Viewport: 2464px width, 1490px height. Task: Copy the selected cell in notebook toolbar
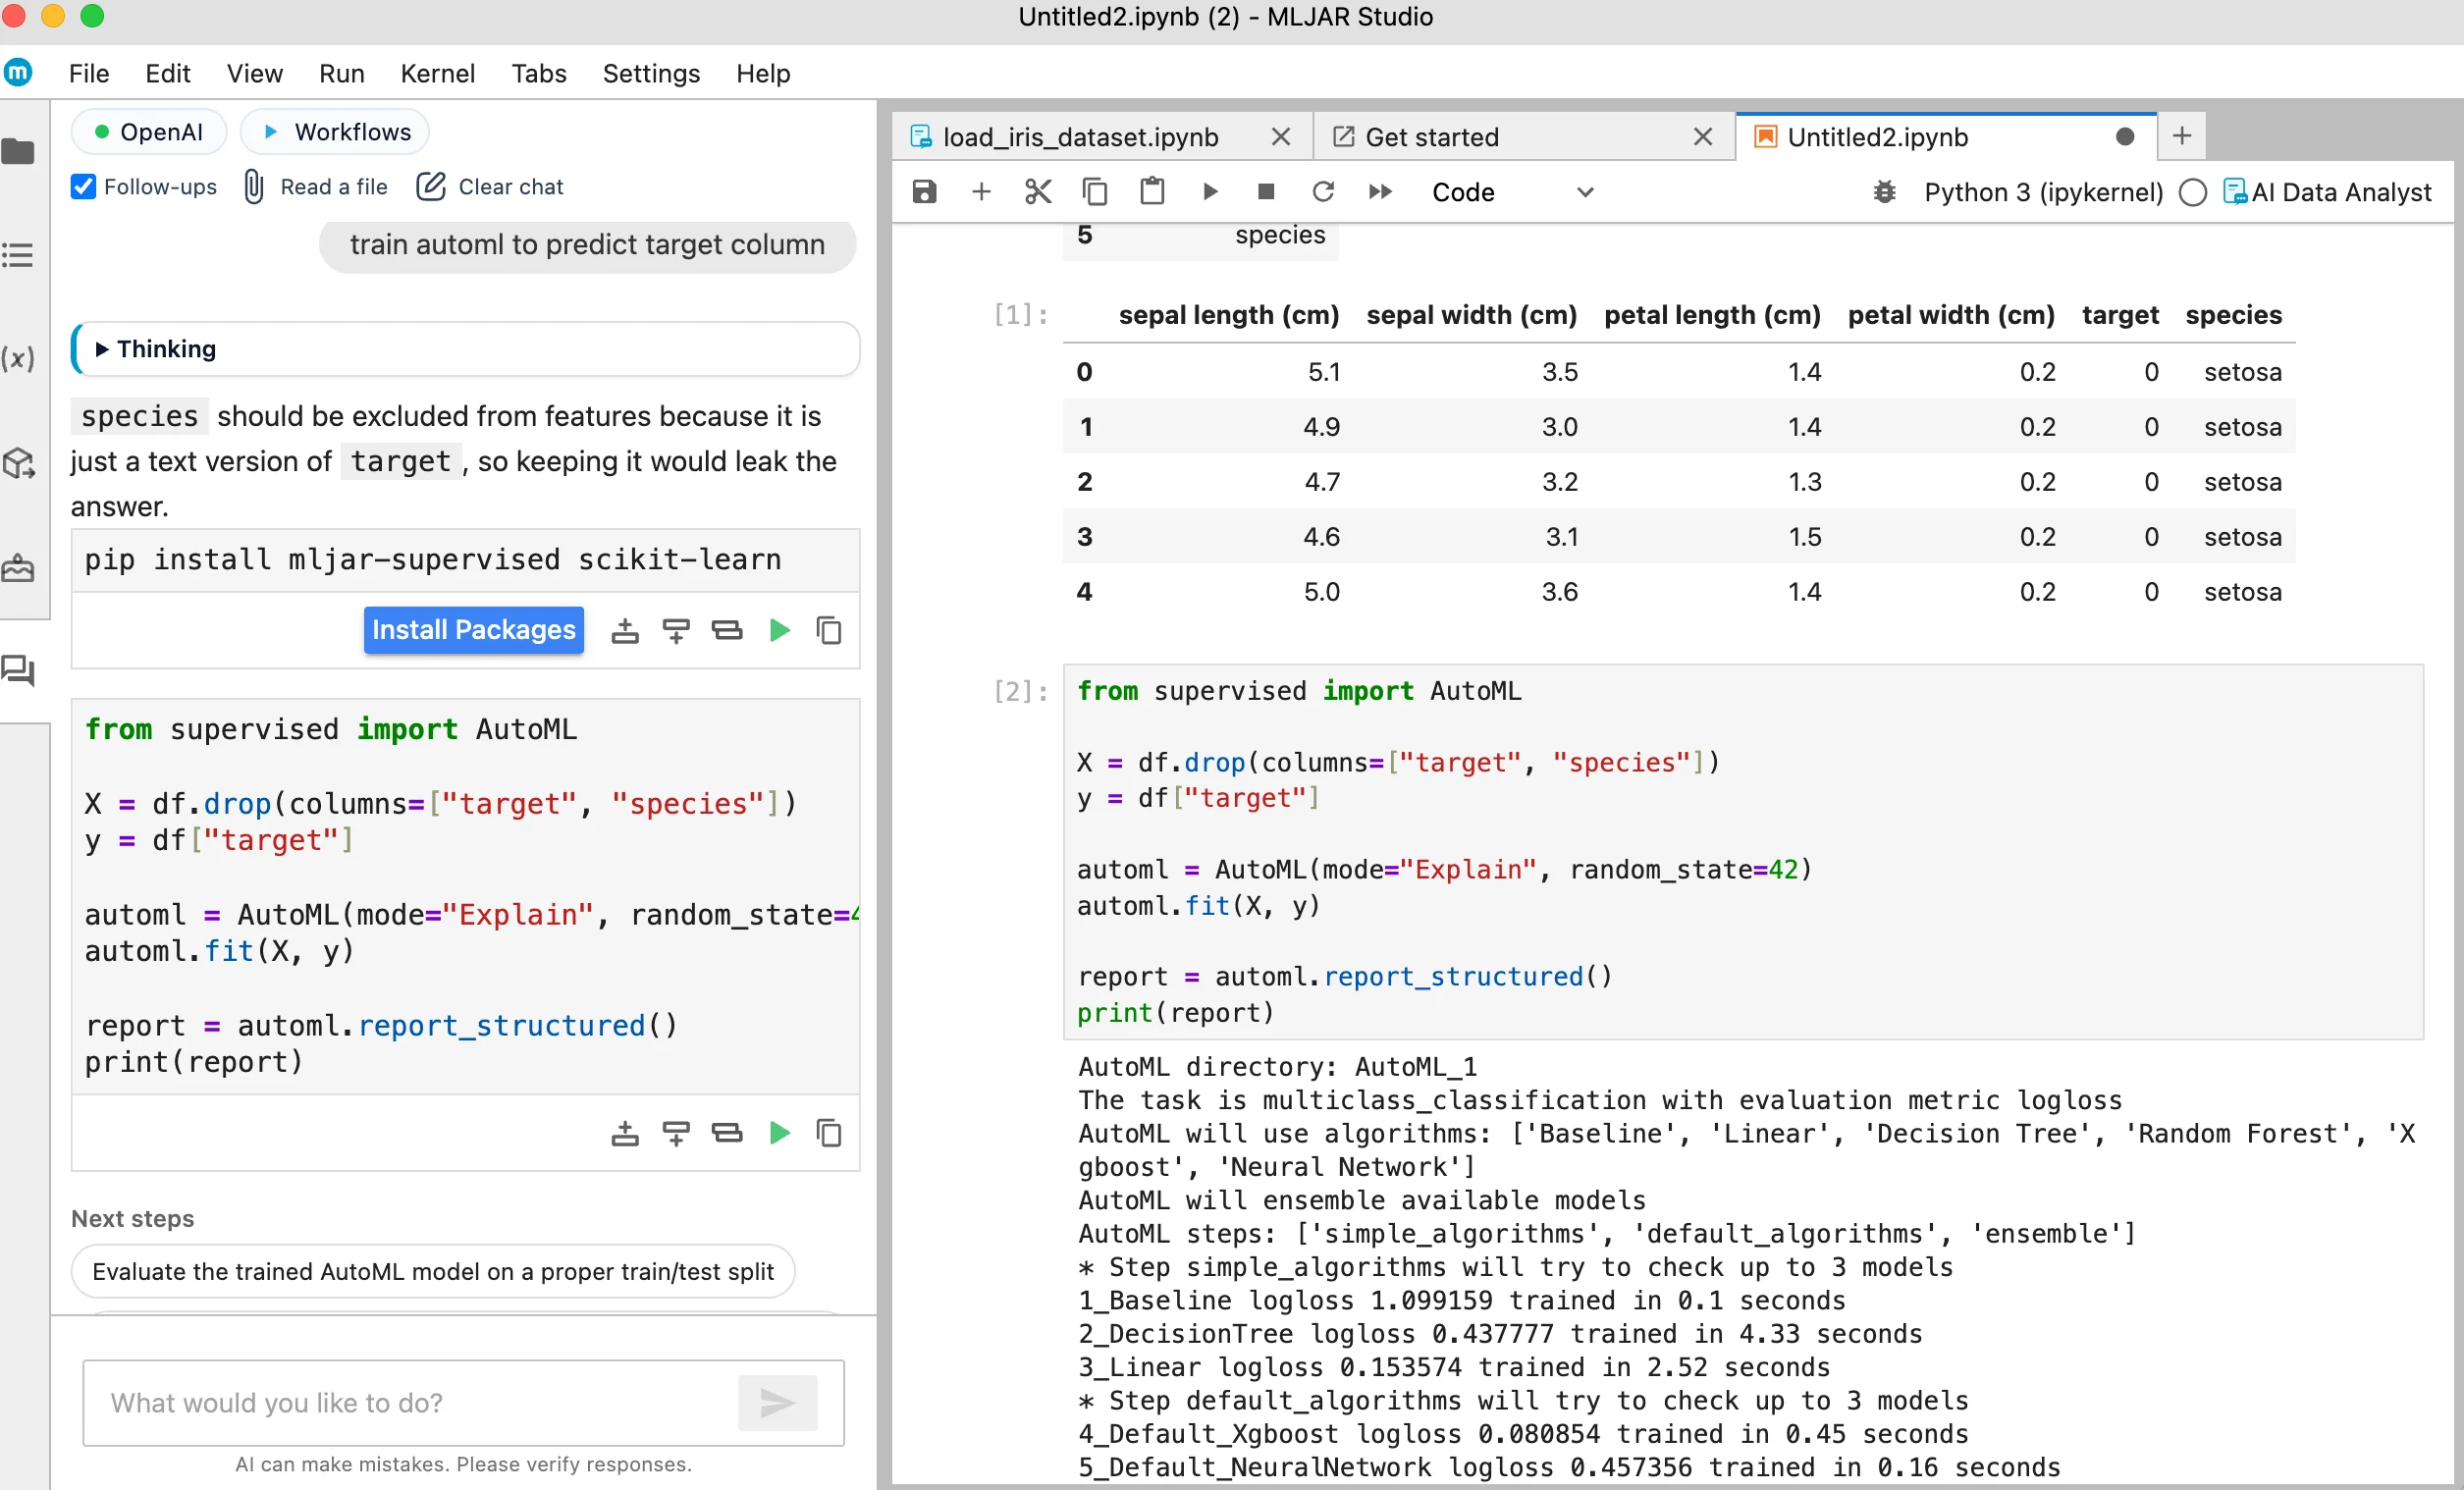[1095, 192]
